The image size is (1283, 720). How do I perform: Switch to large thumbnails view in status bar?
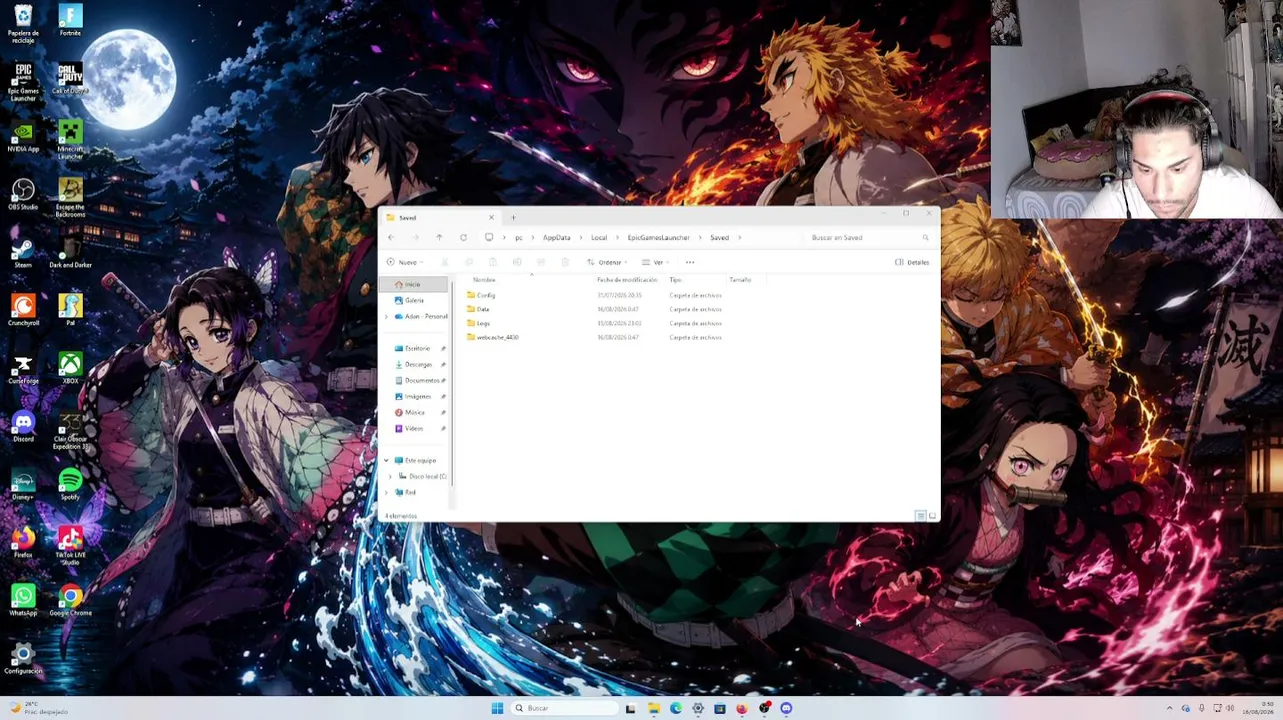point(932,516)
